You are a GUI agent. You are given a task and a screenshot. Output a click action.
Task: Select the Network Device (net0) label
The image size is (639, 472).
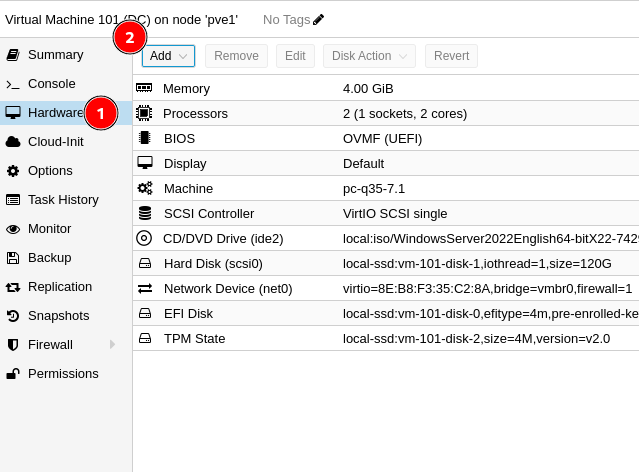pyautogui.click(x=228, y=289)
